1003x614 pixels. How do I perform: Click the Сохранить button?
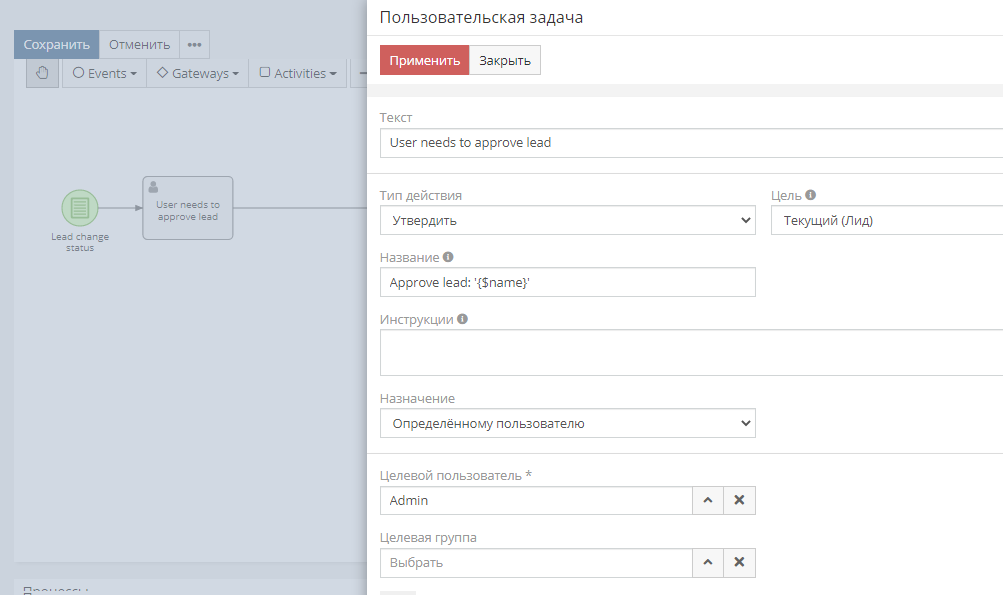tap(57, 44)
